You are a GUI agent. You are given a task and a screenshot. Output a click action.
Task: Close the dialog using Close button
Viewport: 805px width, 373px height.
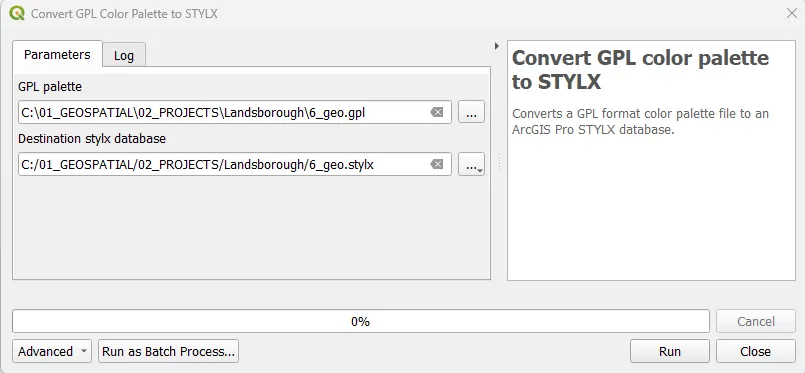point(756,351)
